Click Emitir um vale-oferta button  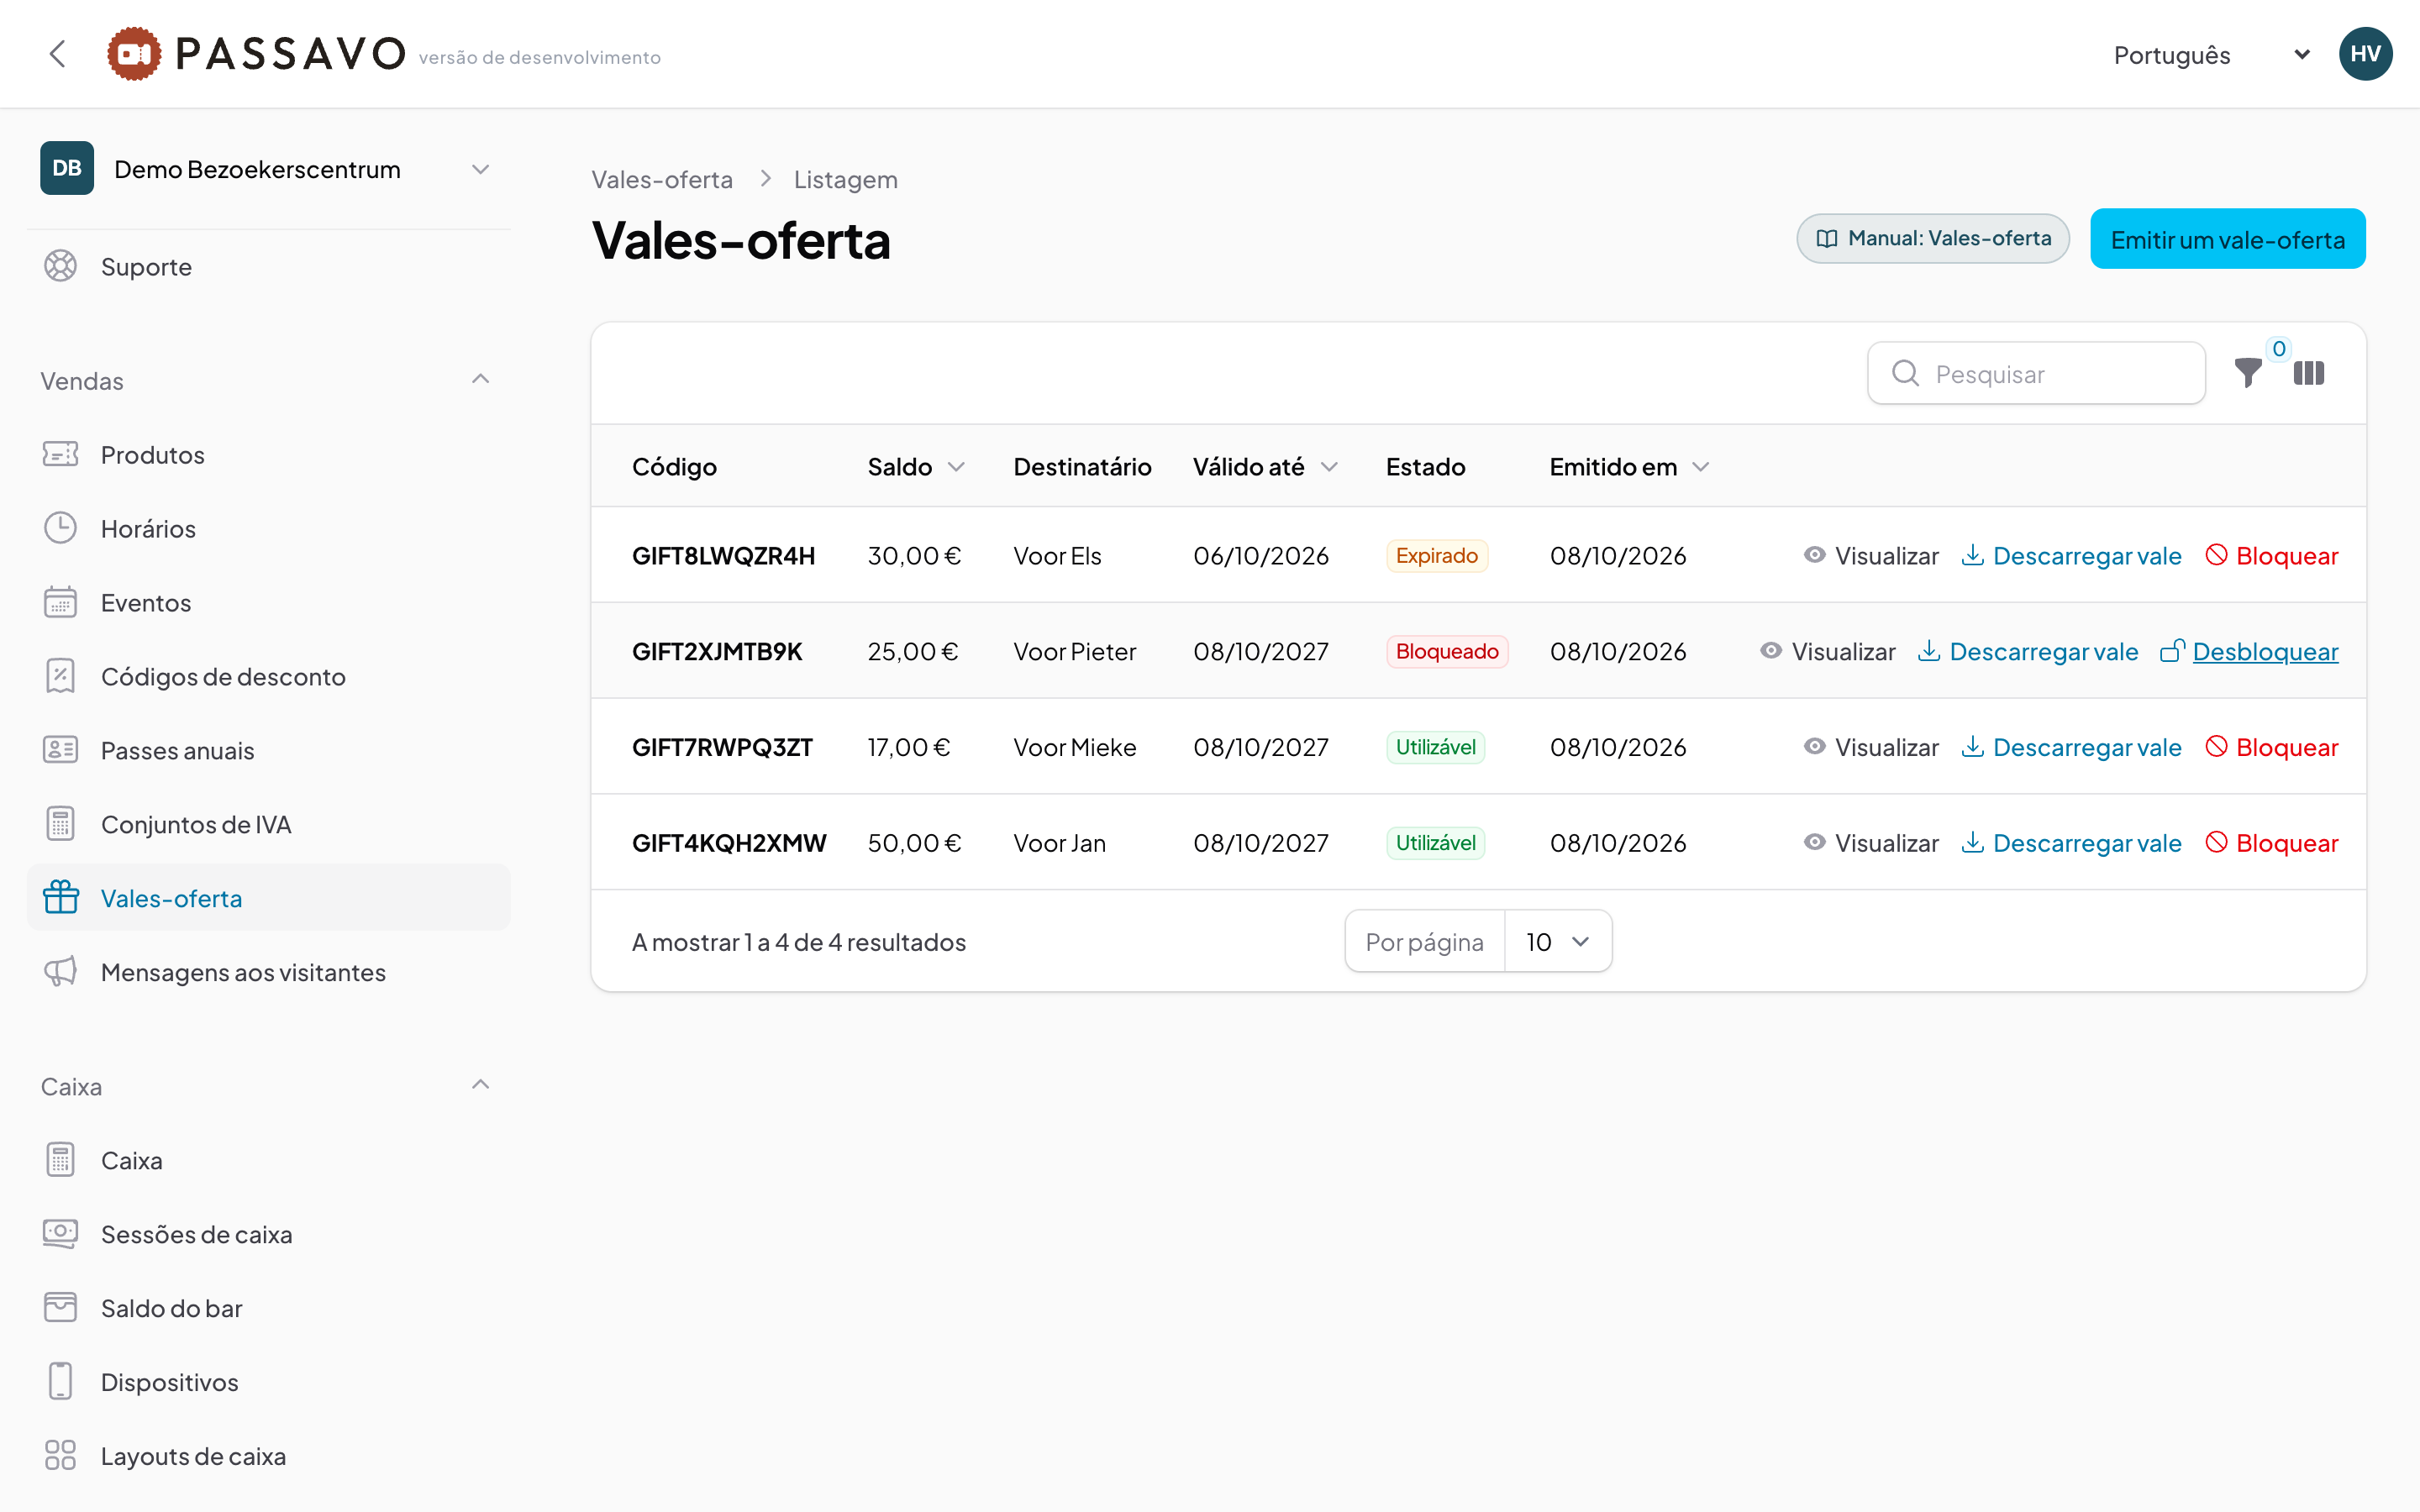(x=2227, y=239)
